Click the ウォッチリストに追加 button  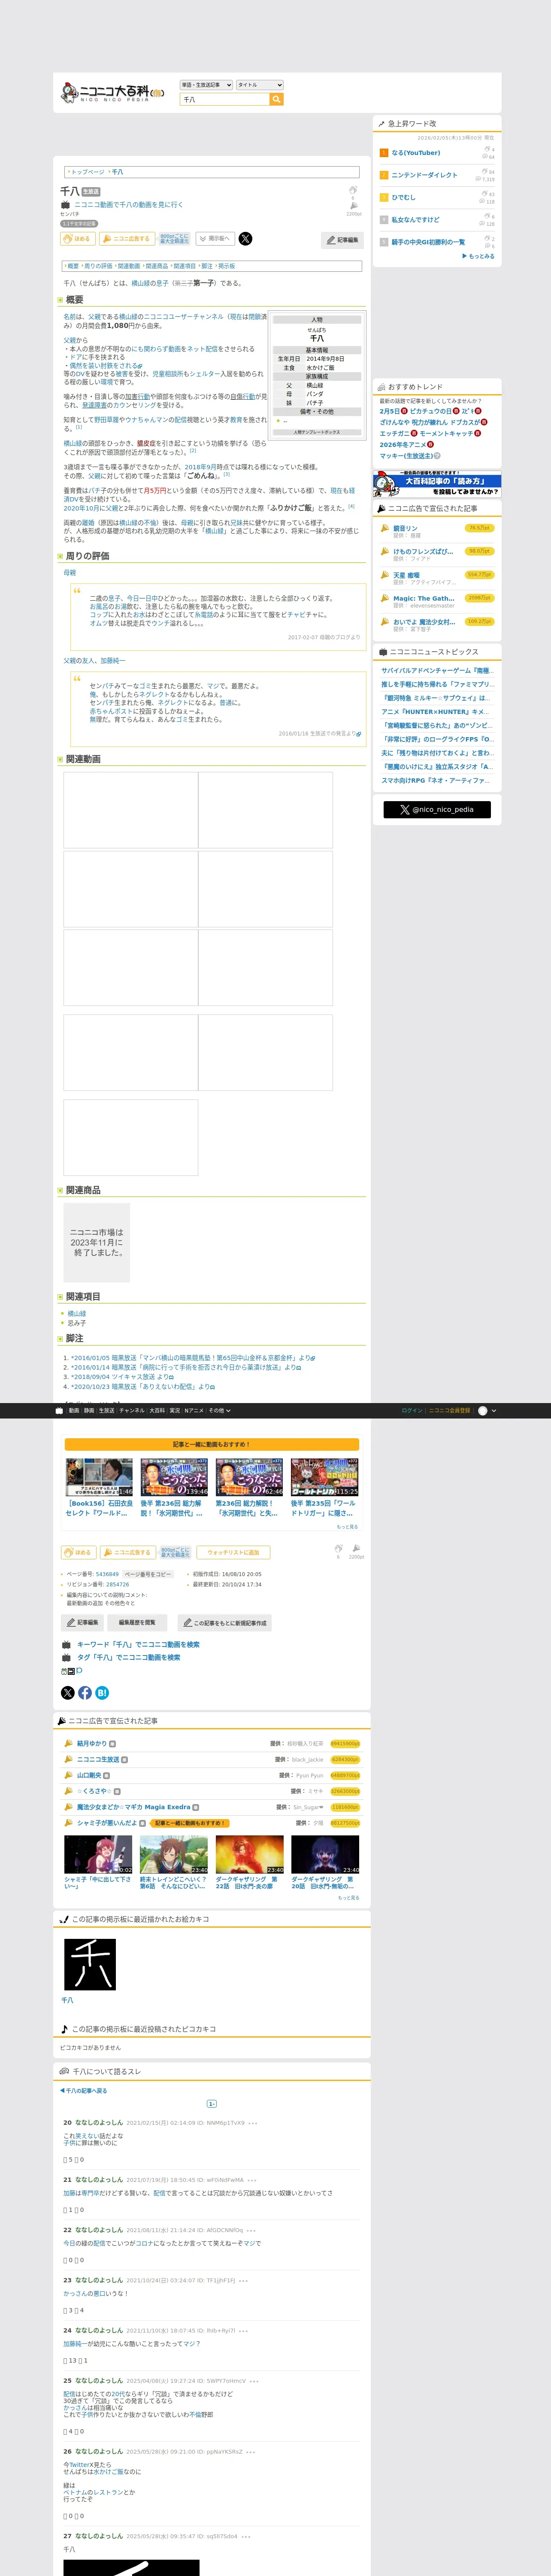[233, 1553]
